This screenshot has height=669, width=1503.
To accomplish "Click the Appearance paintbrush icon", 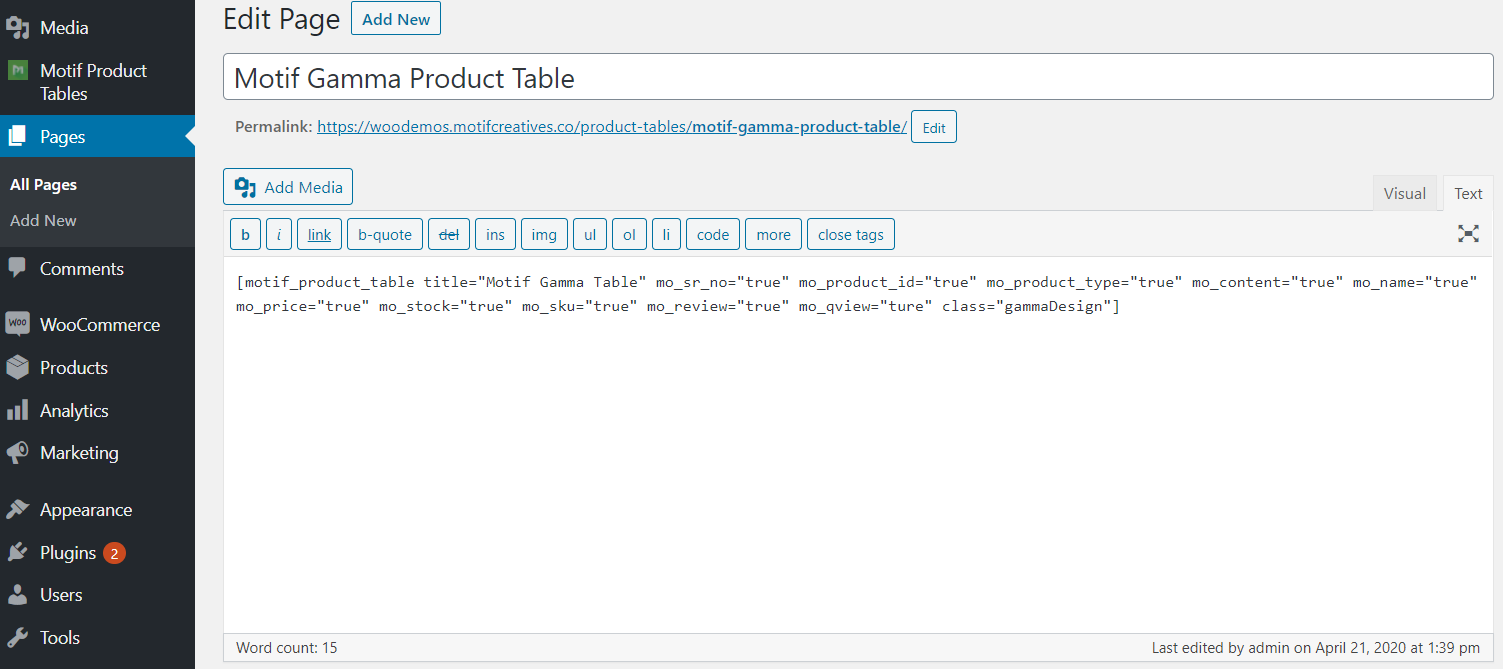I will [x=18, y=509].
